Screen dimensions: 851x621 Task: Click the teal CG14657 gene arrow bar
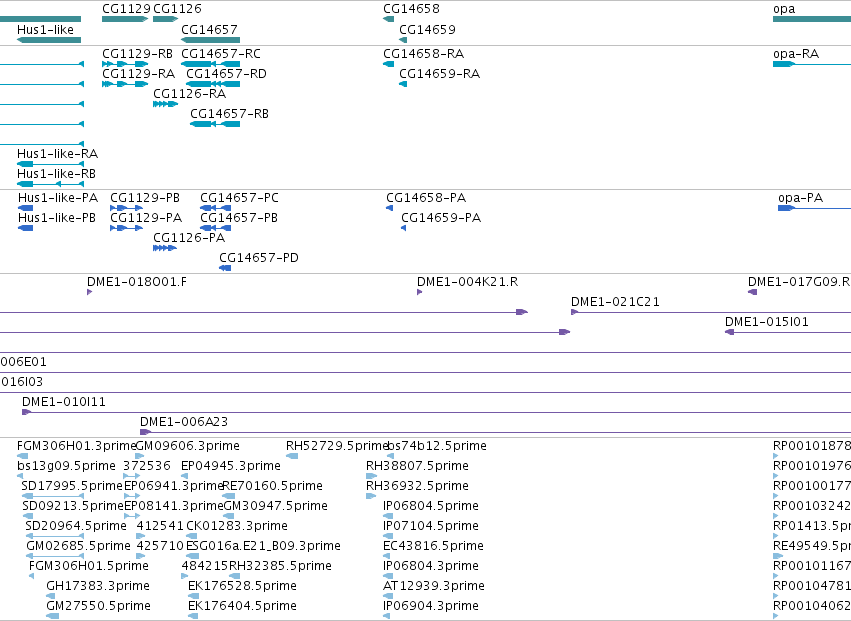[x=211, y=40]
